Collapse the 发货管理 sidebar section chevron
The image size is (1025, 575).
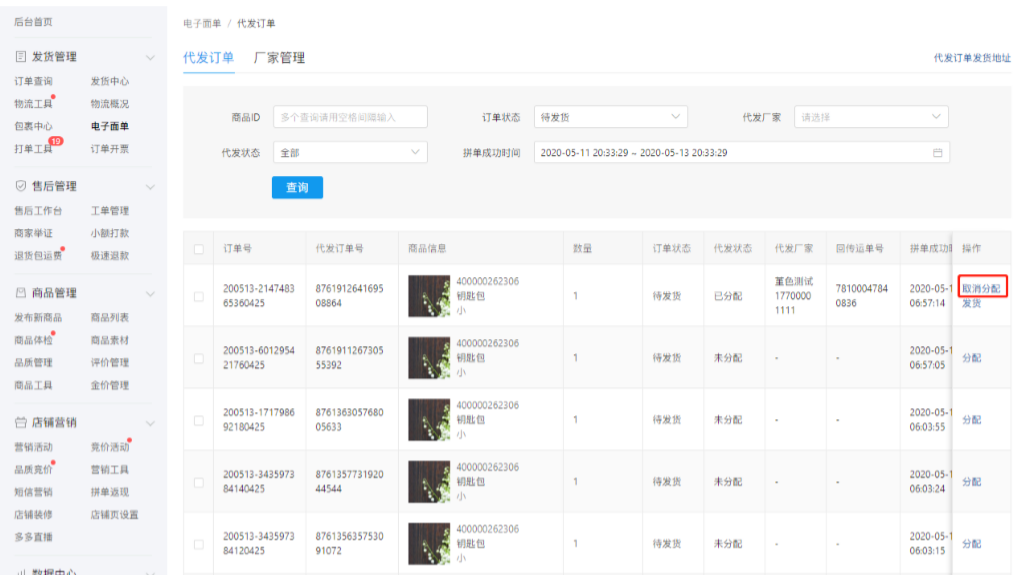coord(150,57)
